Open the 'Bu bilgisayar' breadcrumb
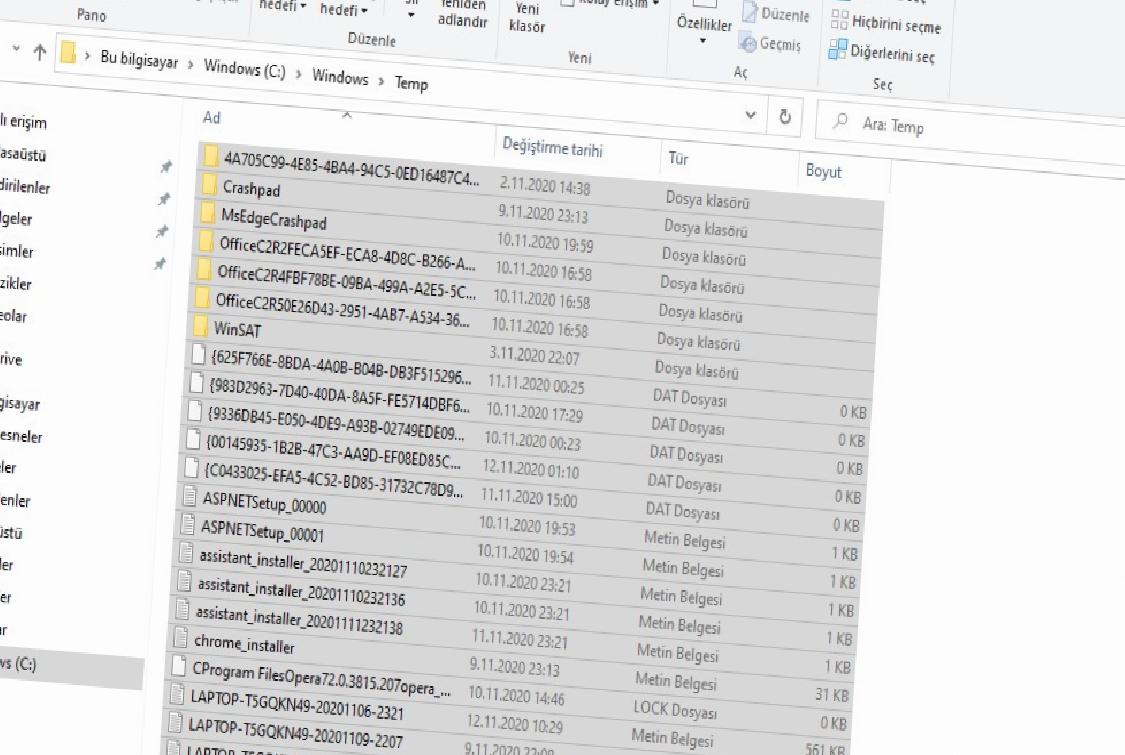 tap(139, 60)
